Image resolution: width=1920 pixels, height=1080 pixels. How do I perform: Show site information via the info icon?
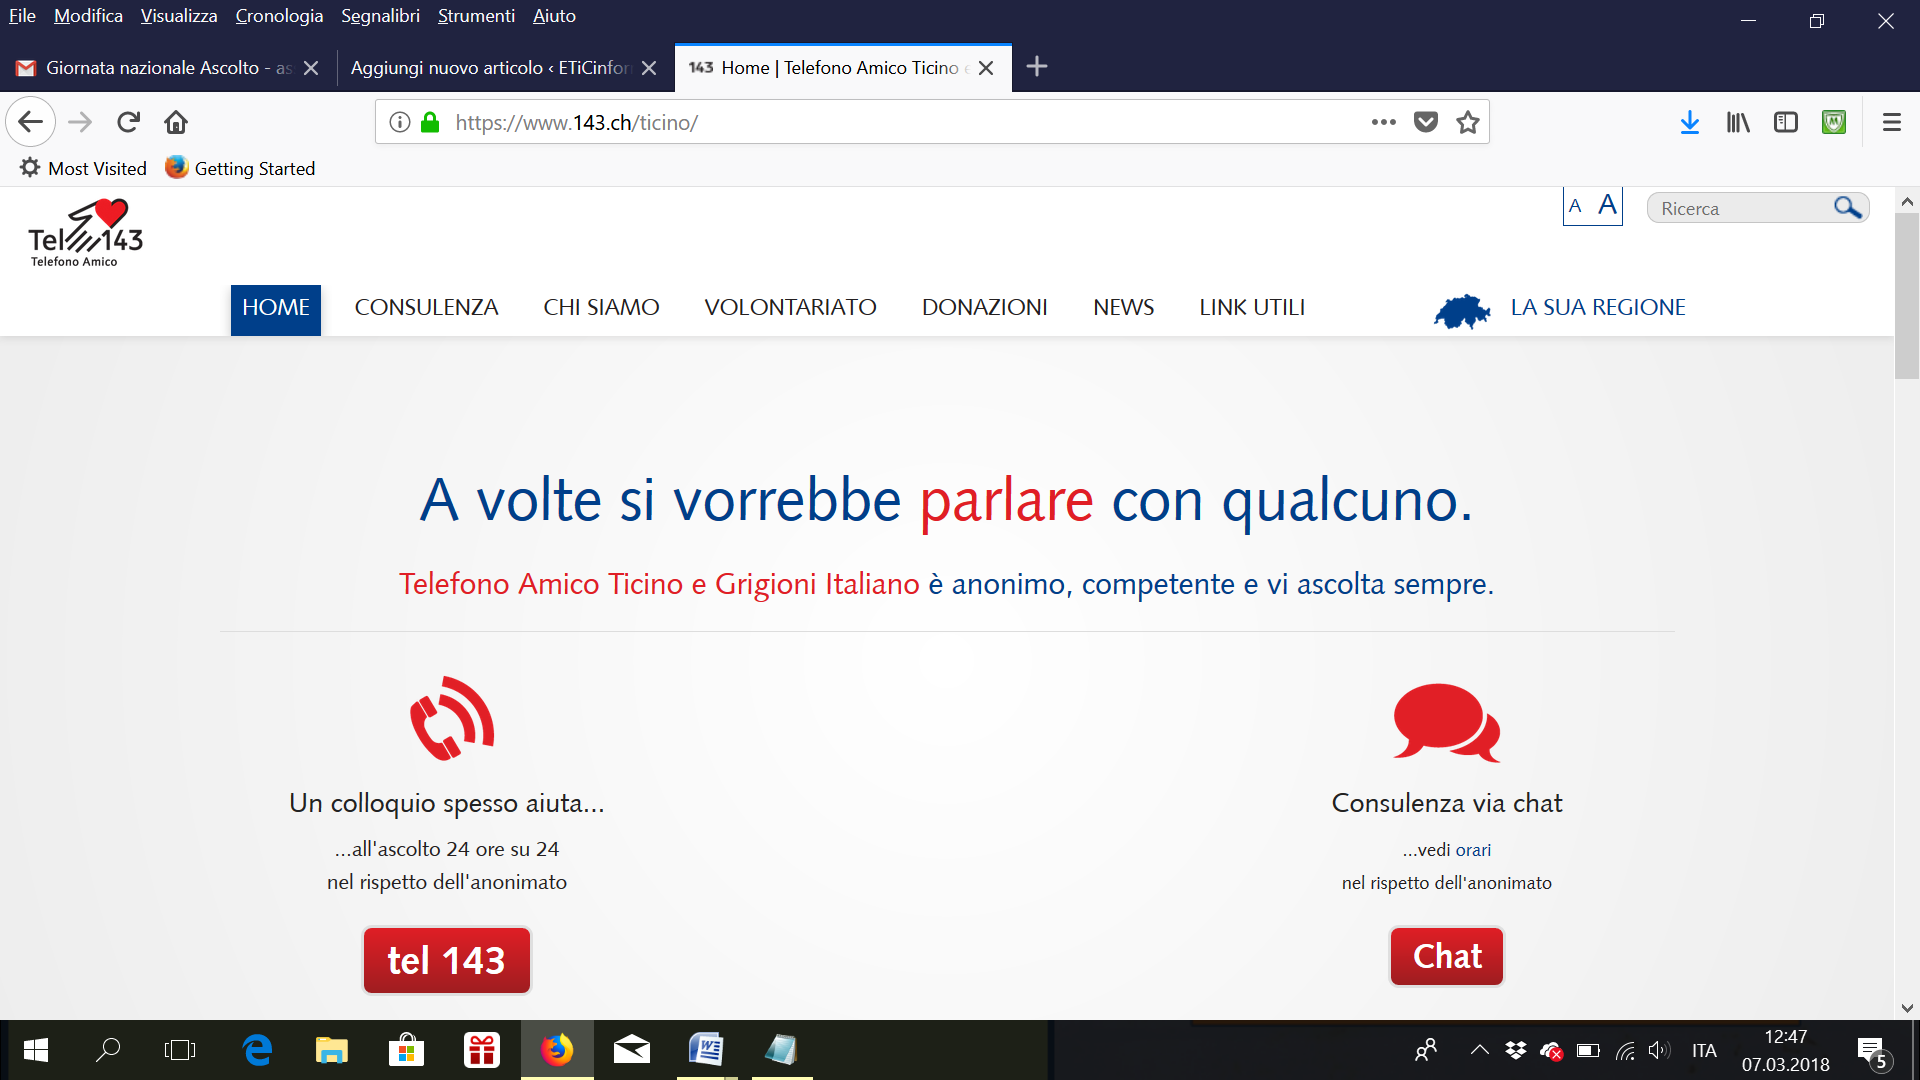click(399, 122)
